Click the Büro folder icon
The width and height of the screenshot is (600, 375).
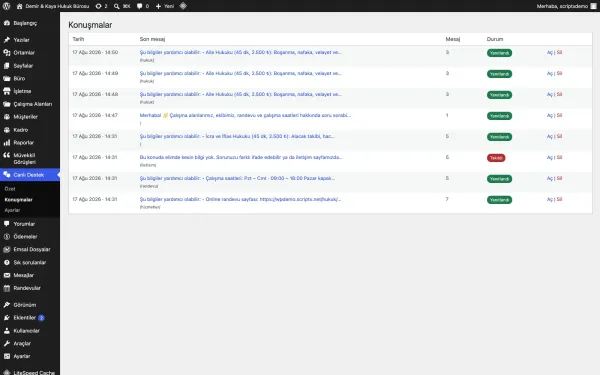[x=7, y=78]
